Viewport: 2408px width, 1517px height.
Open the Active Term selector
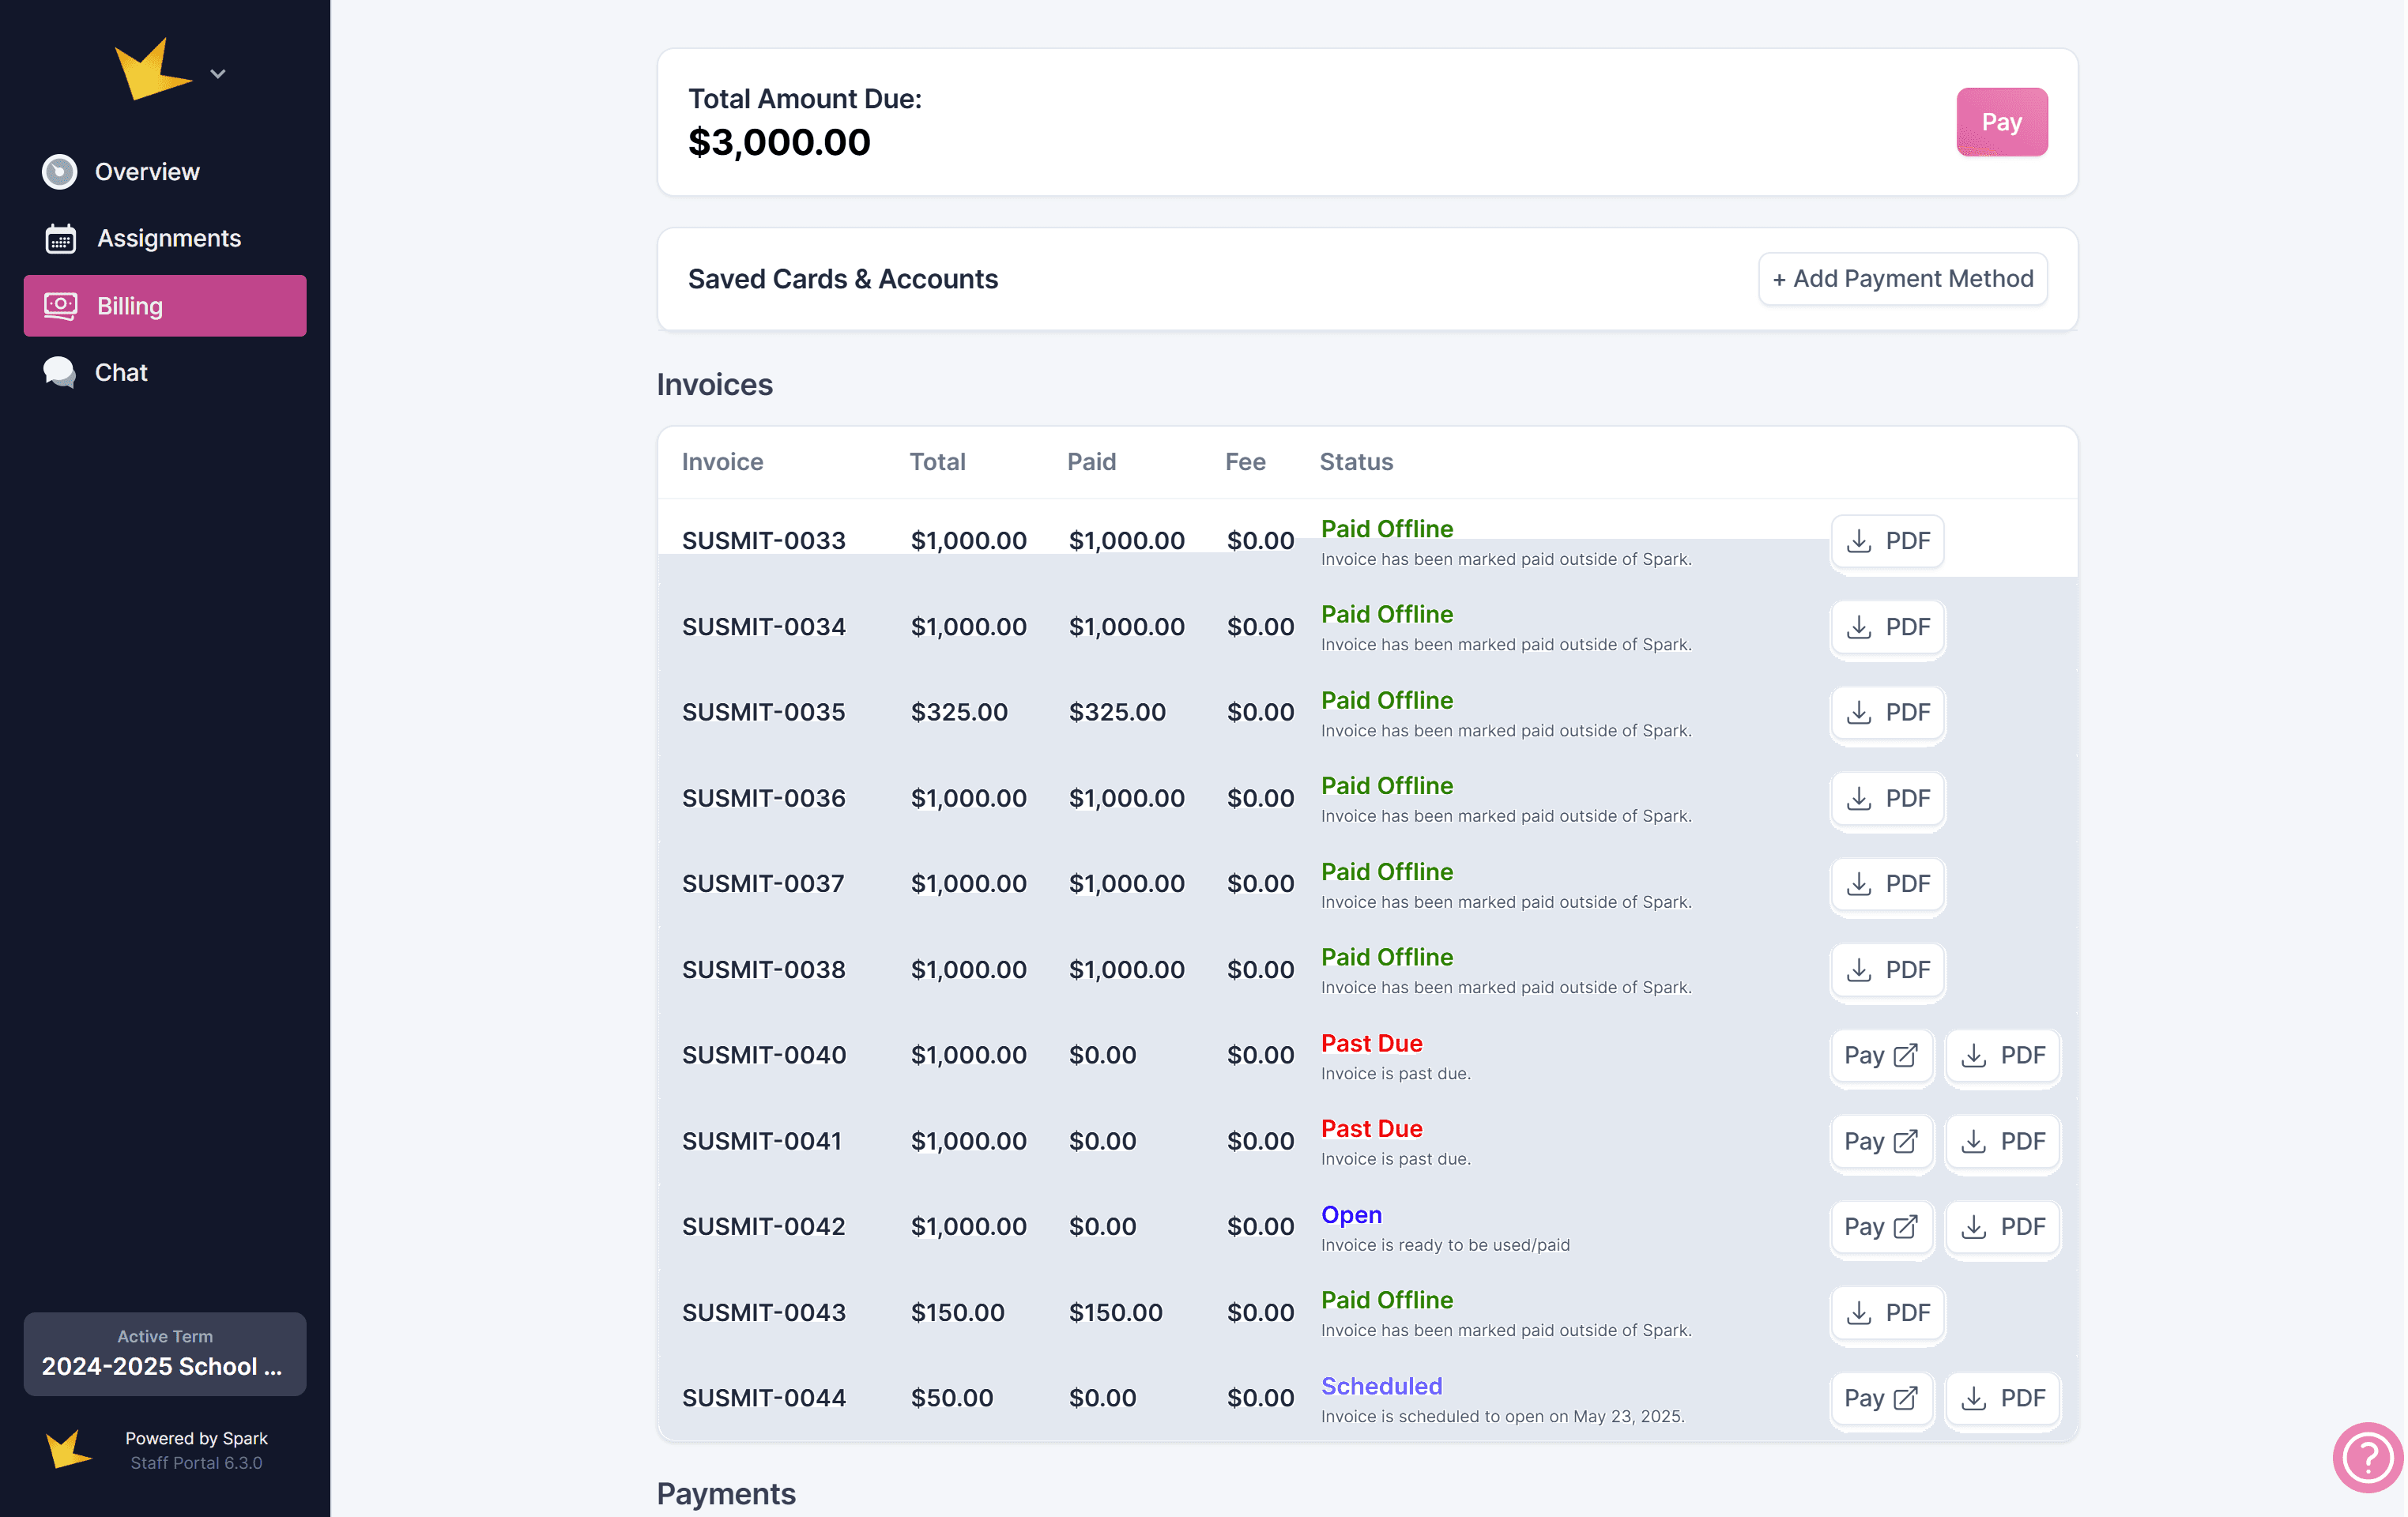tap(165, 1353)
